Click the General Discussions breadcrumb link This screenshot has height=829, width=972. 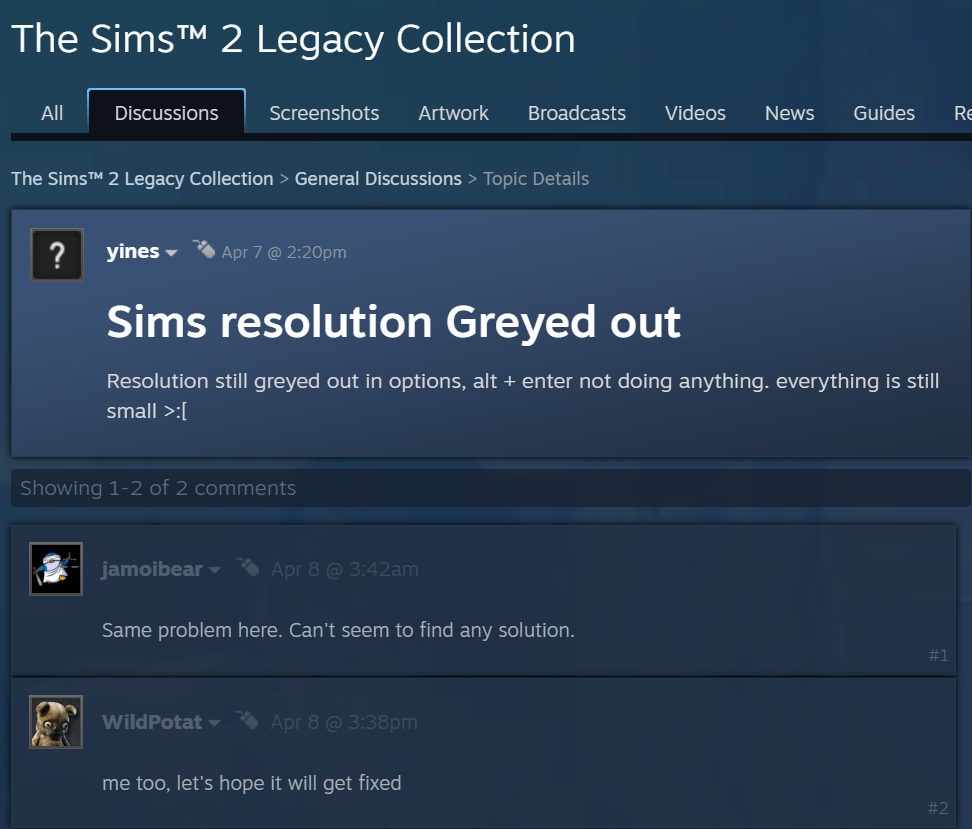point(378,179)
